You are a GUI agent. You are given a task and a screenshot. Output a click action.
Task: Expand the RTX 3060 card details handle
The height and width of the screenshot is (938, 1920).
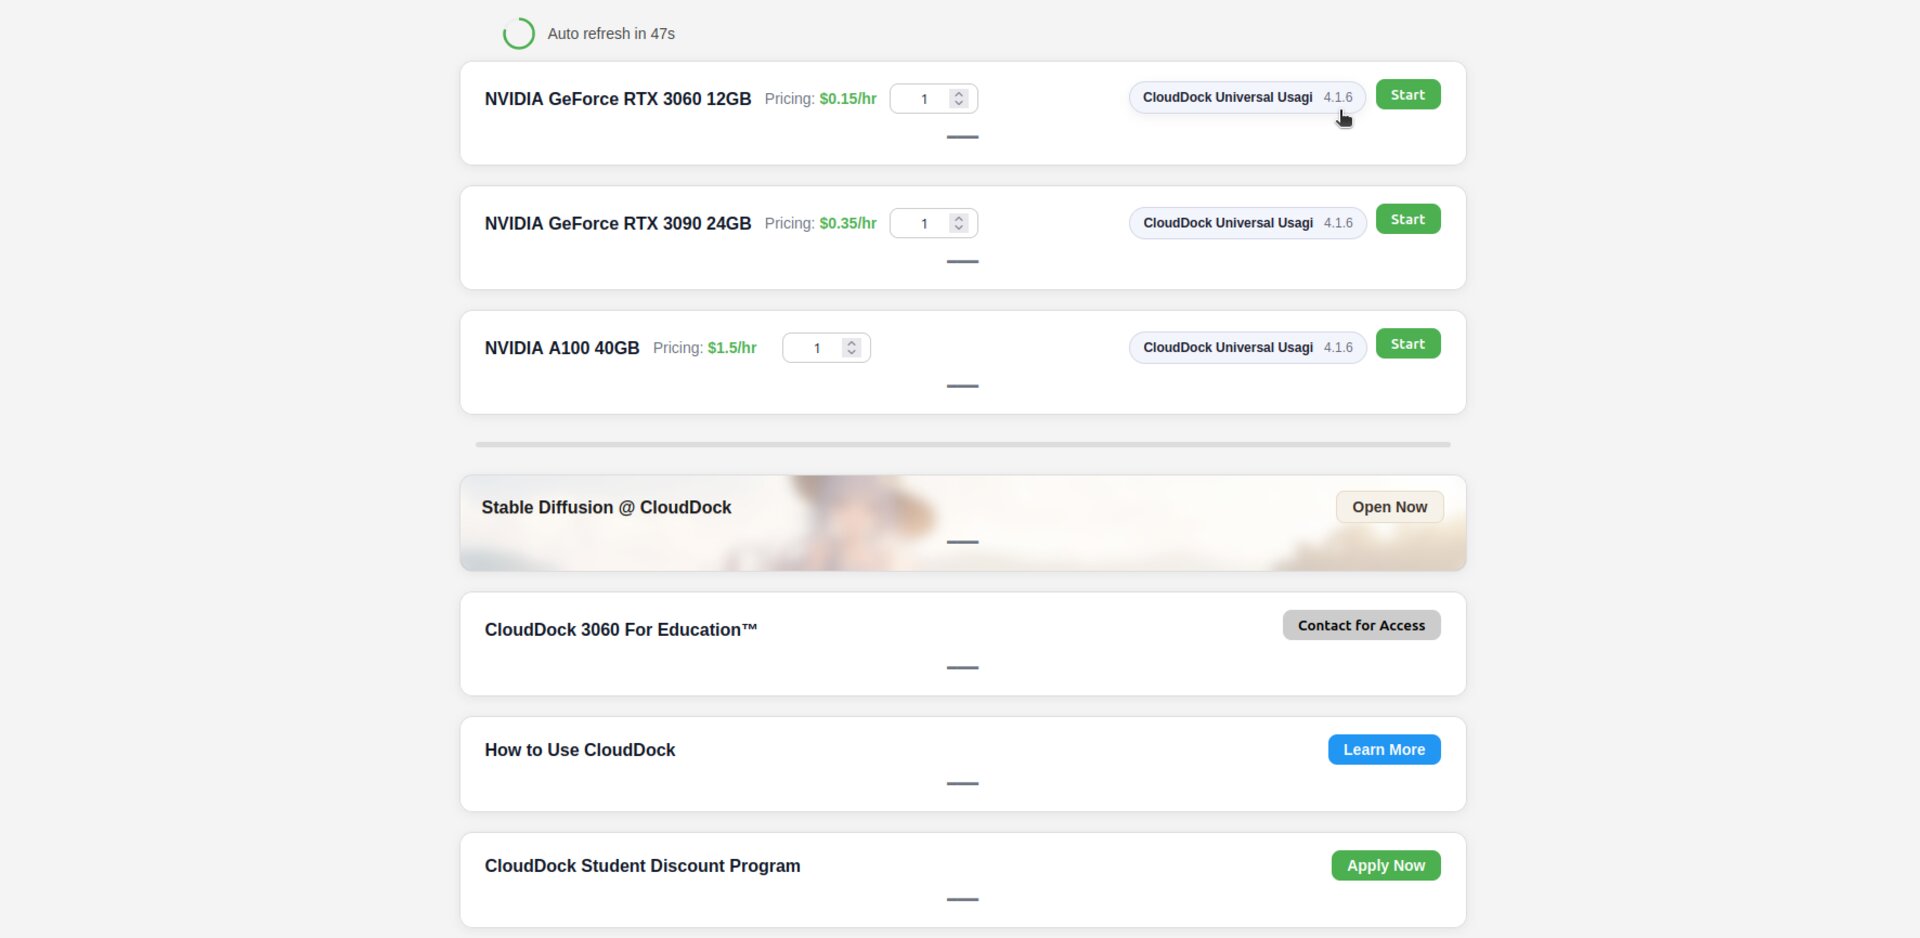point(962,137)
